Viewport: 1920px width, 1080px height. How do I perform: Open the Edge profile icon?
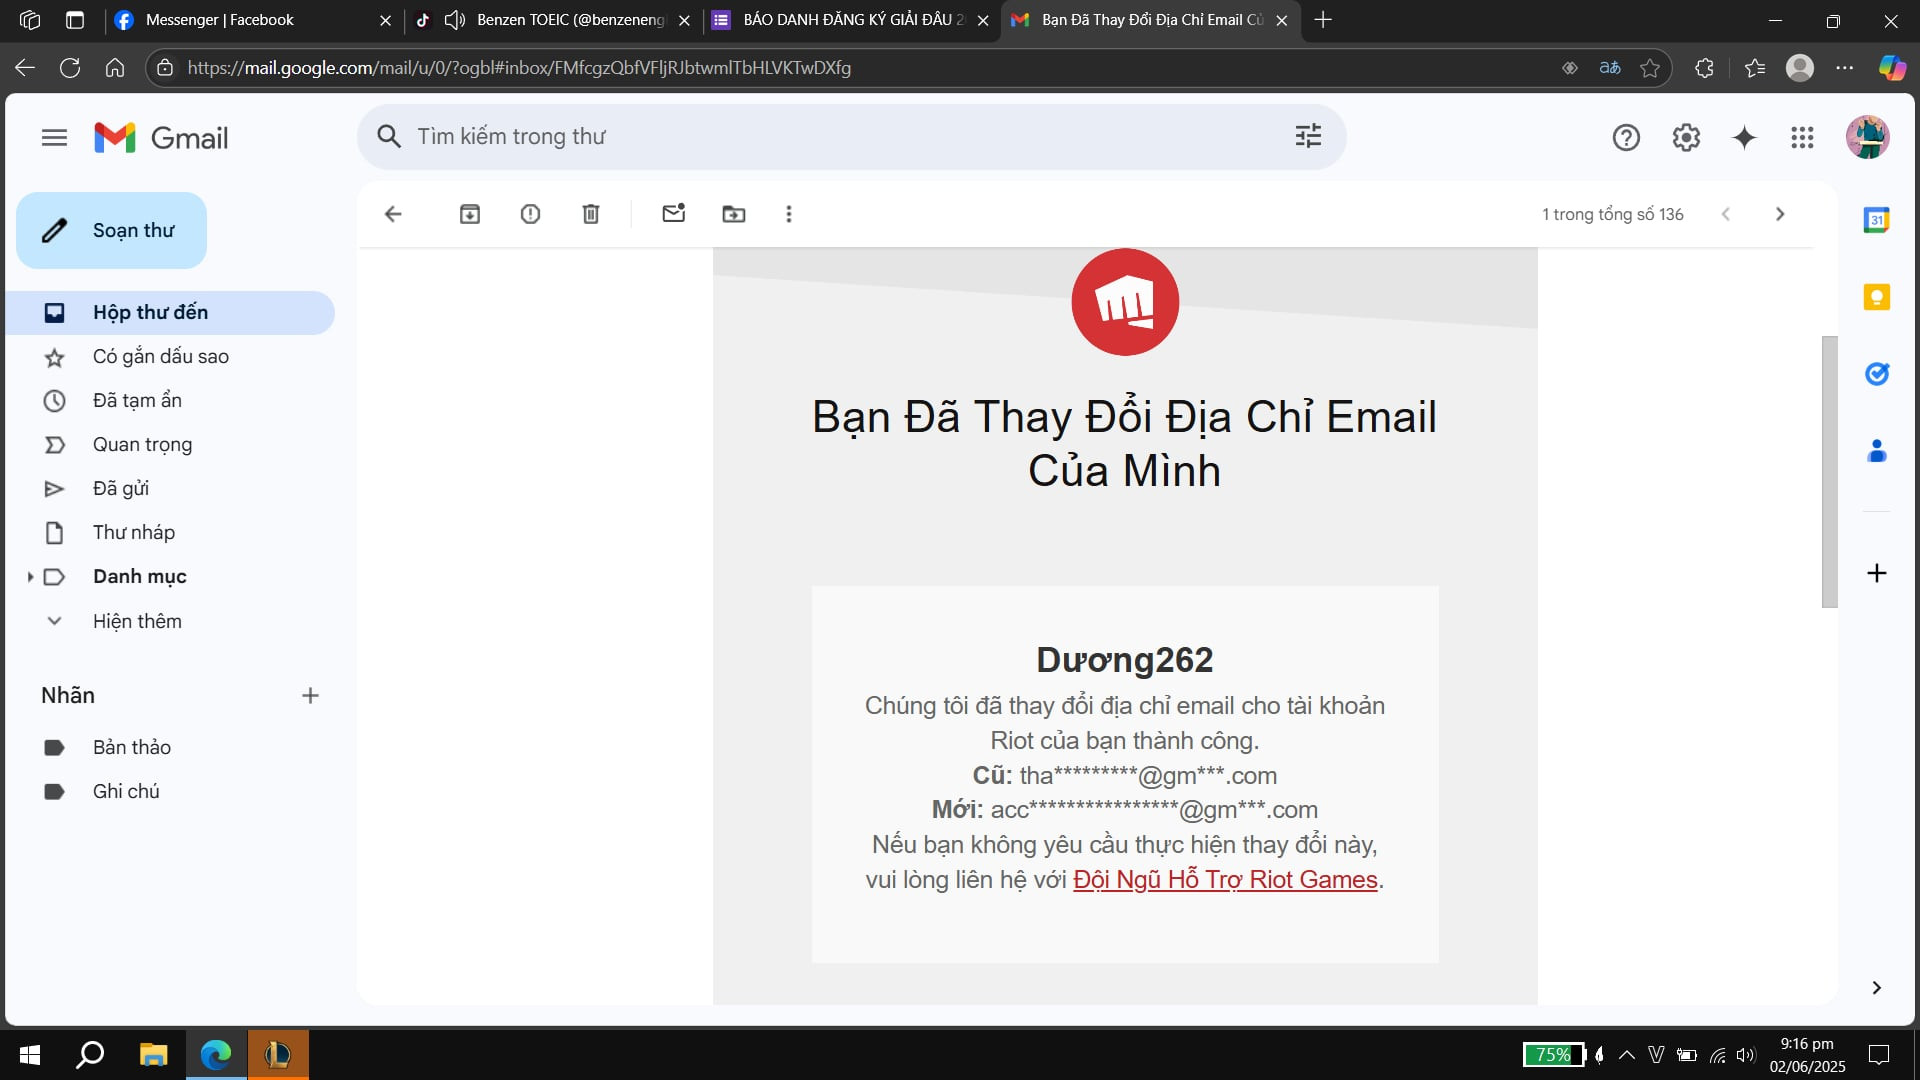1800,68
